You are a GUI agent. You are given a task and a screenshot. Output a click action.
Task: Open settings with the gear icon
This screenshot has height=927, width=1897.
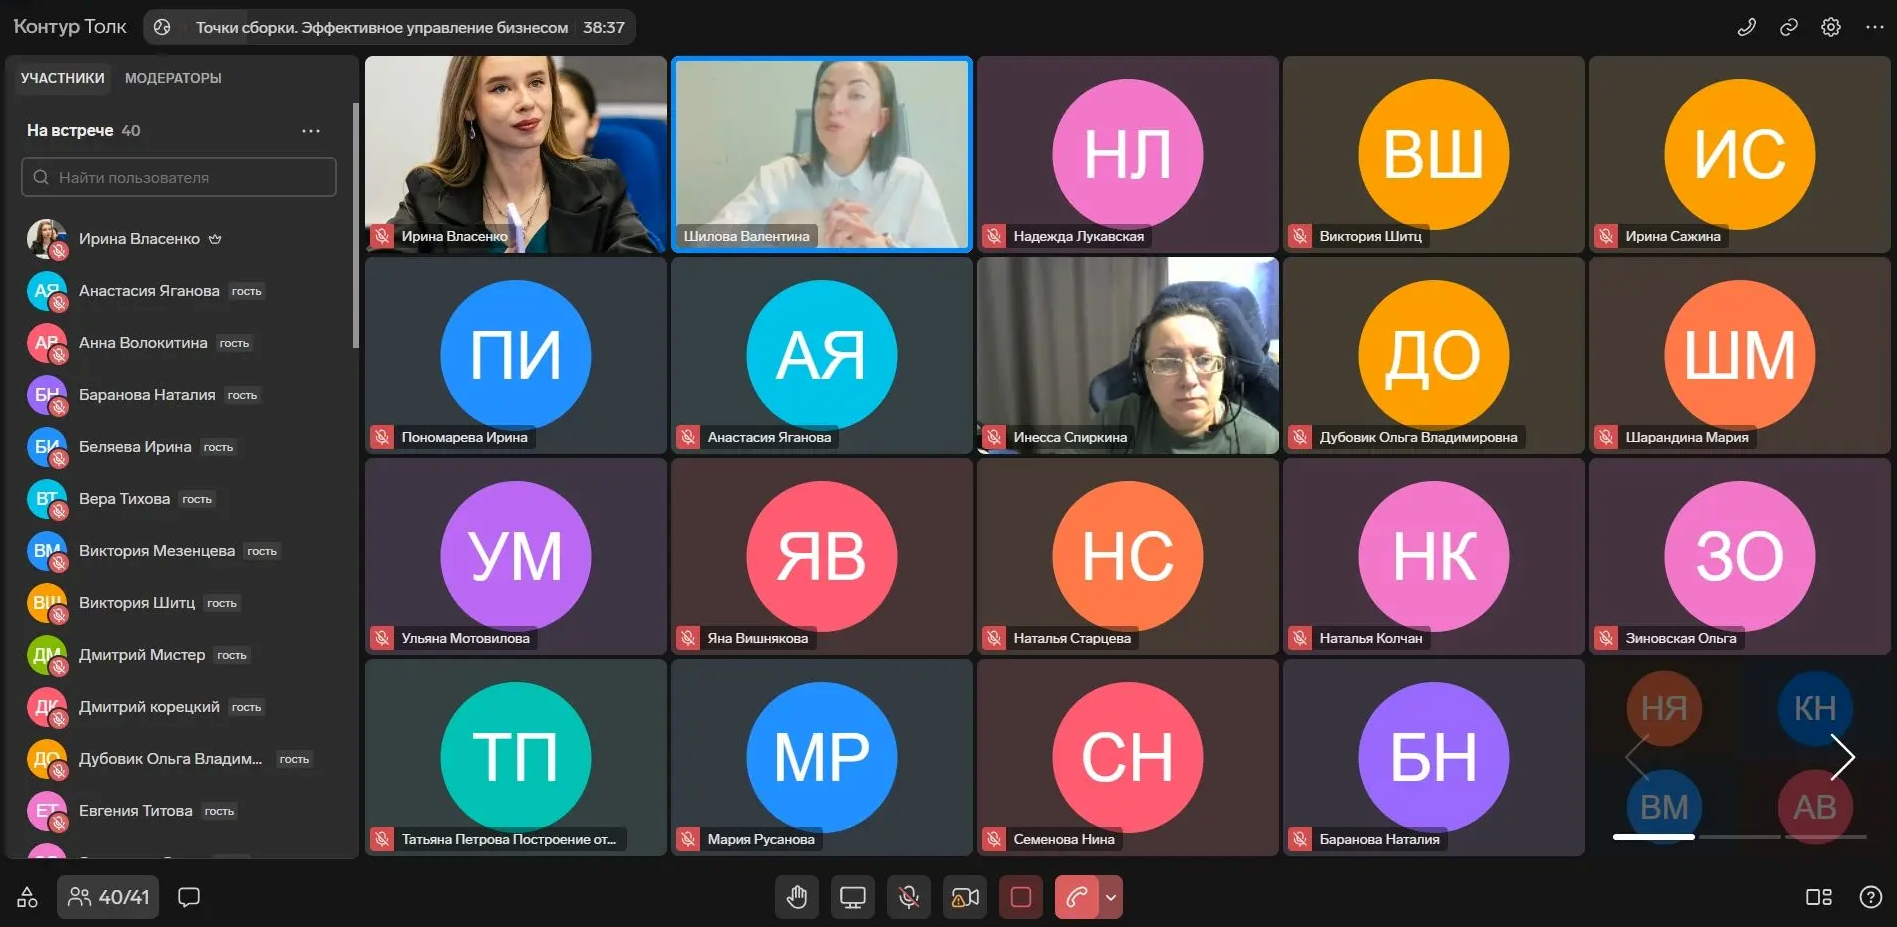(1831, 27)
